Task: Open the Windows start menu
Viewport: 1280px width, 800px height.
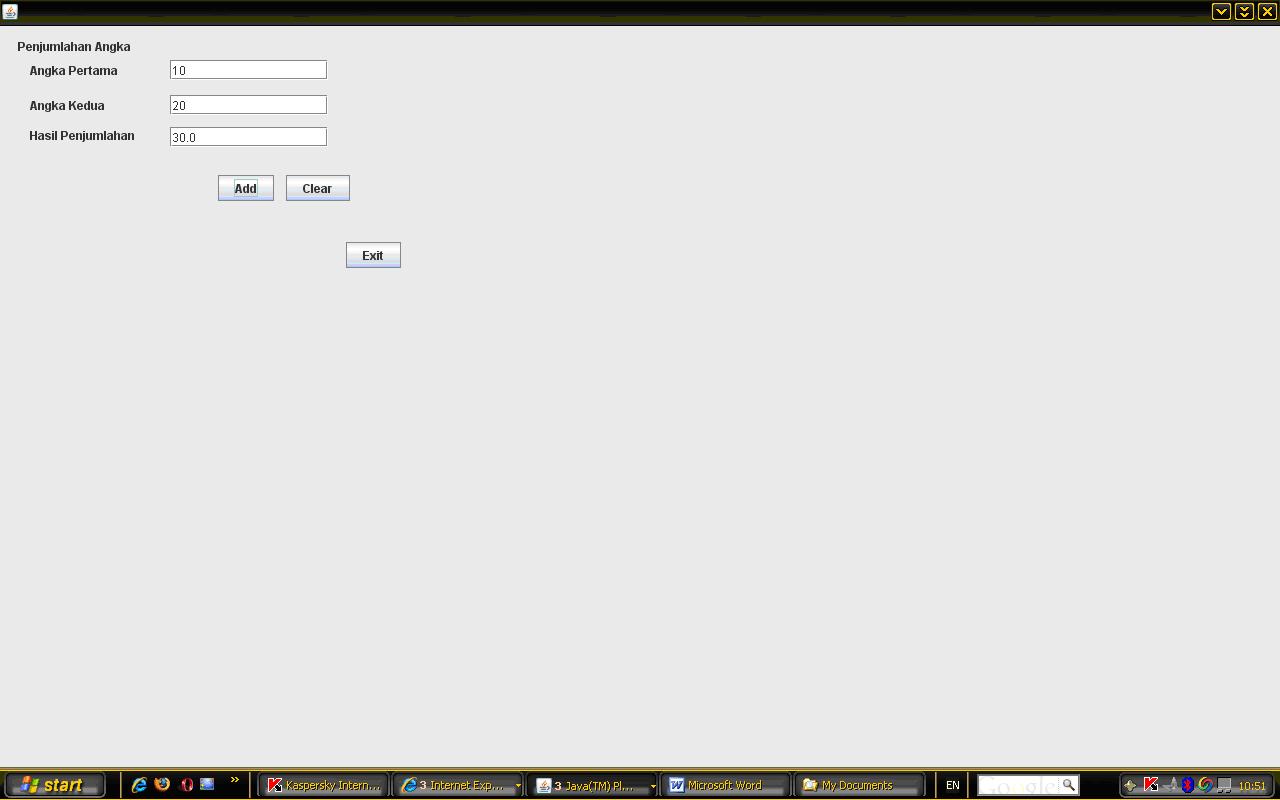Action: (55, 785)
